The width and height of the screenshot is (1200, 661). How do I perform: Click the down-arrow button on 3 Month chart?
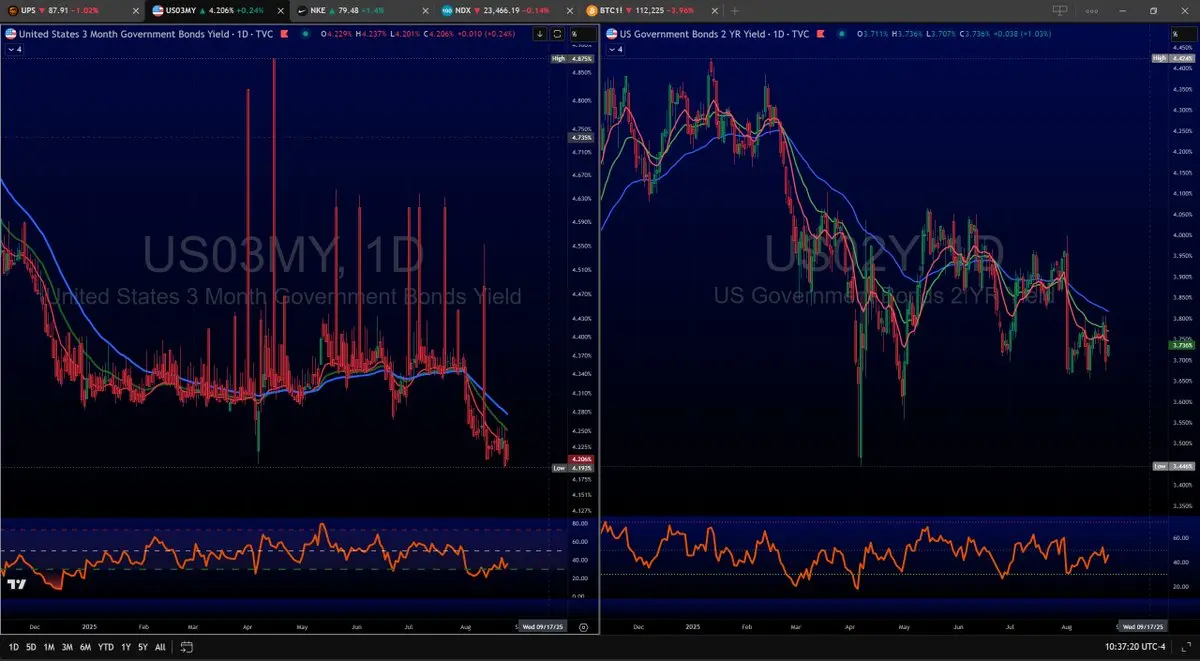click(x=540, y=33)
